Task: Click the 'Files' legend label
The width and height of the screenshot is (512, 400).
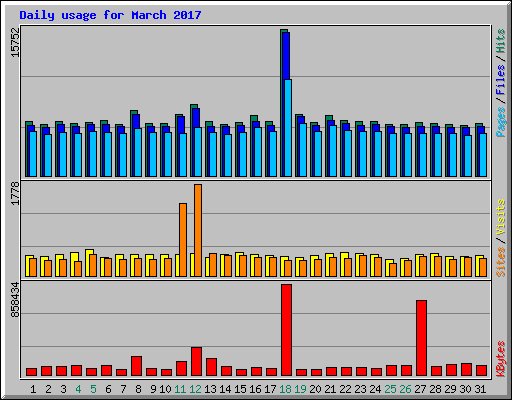Action: tap(501, 80)
